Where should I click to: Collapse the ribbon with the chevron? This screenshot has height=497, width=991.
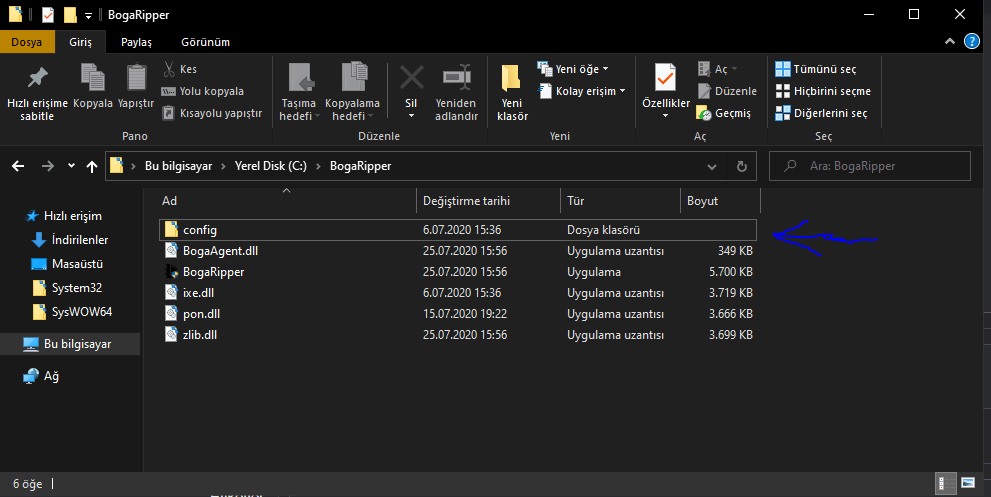tap(949, 41)
